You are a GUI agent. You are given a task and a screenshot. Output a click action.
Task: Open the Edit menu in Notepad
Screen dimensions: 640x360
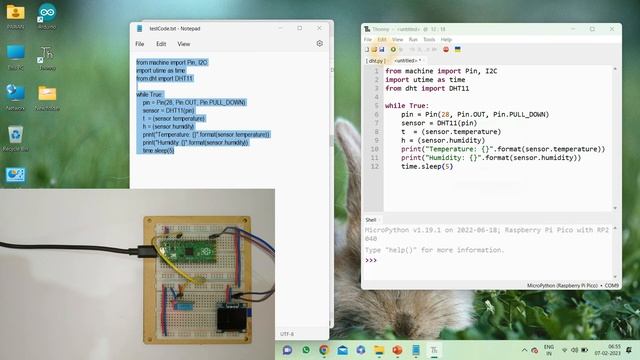tap(161, 44)
